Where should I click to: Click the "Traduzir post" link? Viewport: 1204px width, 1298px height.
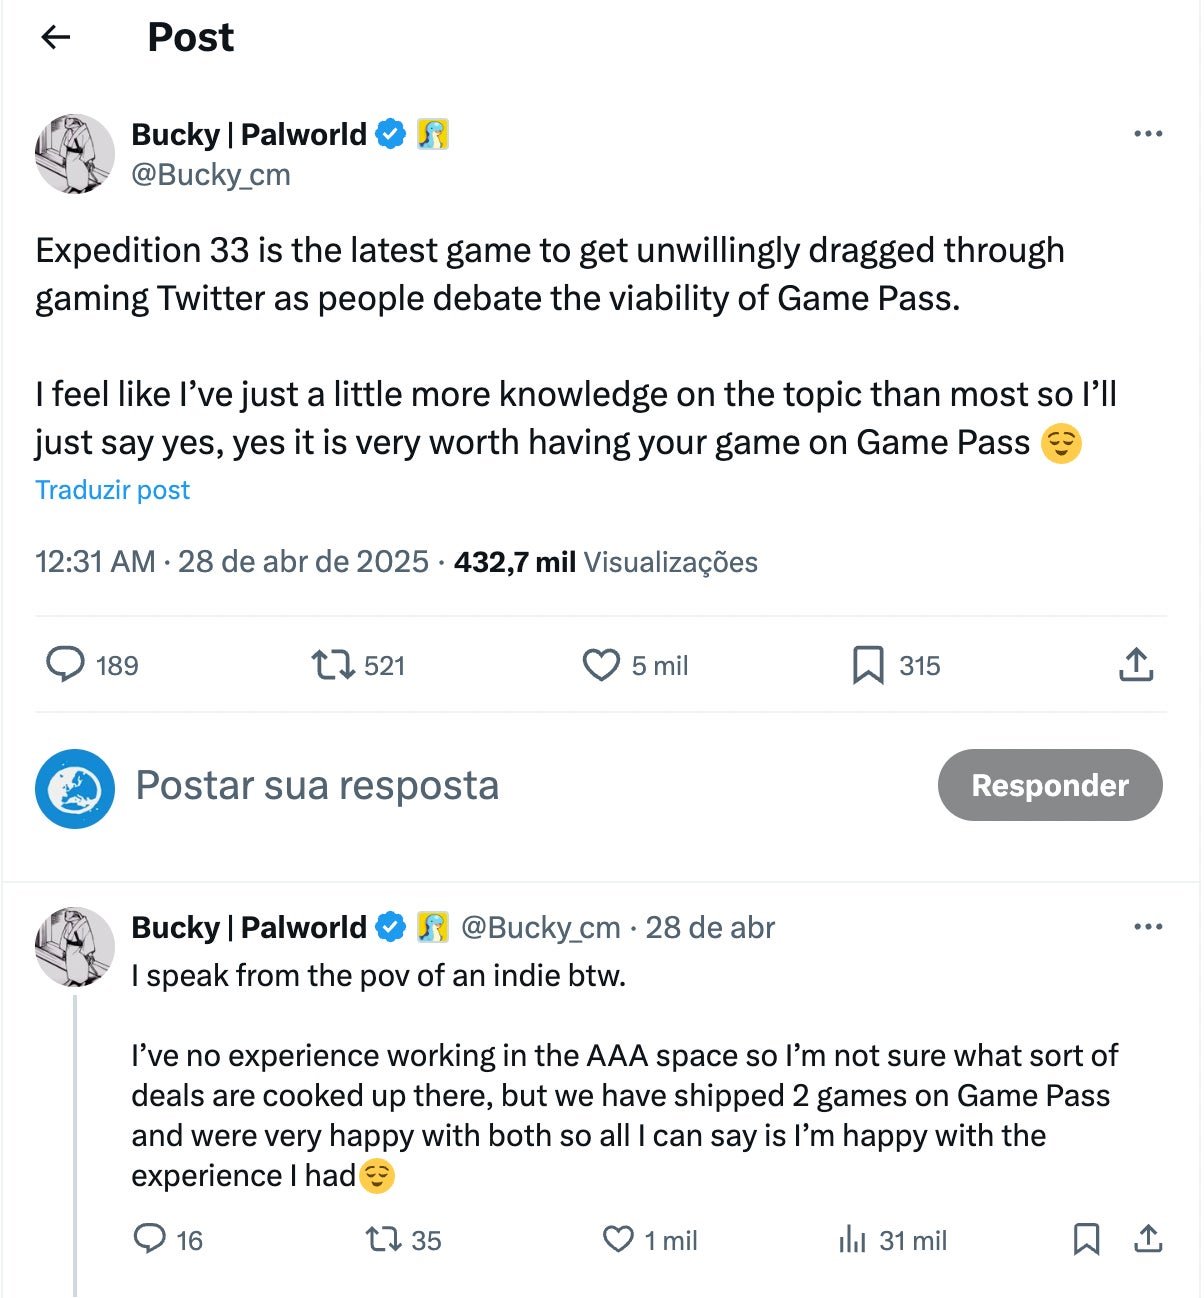113,490
